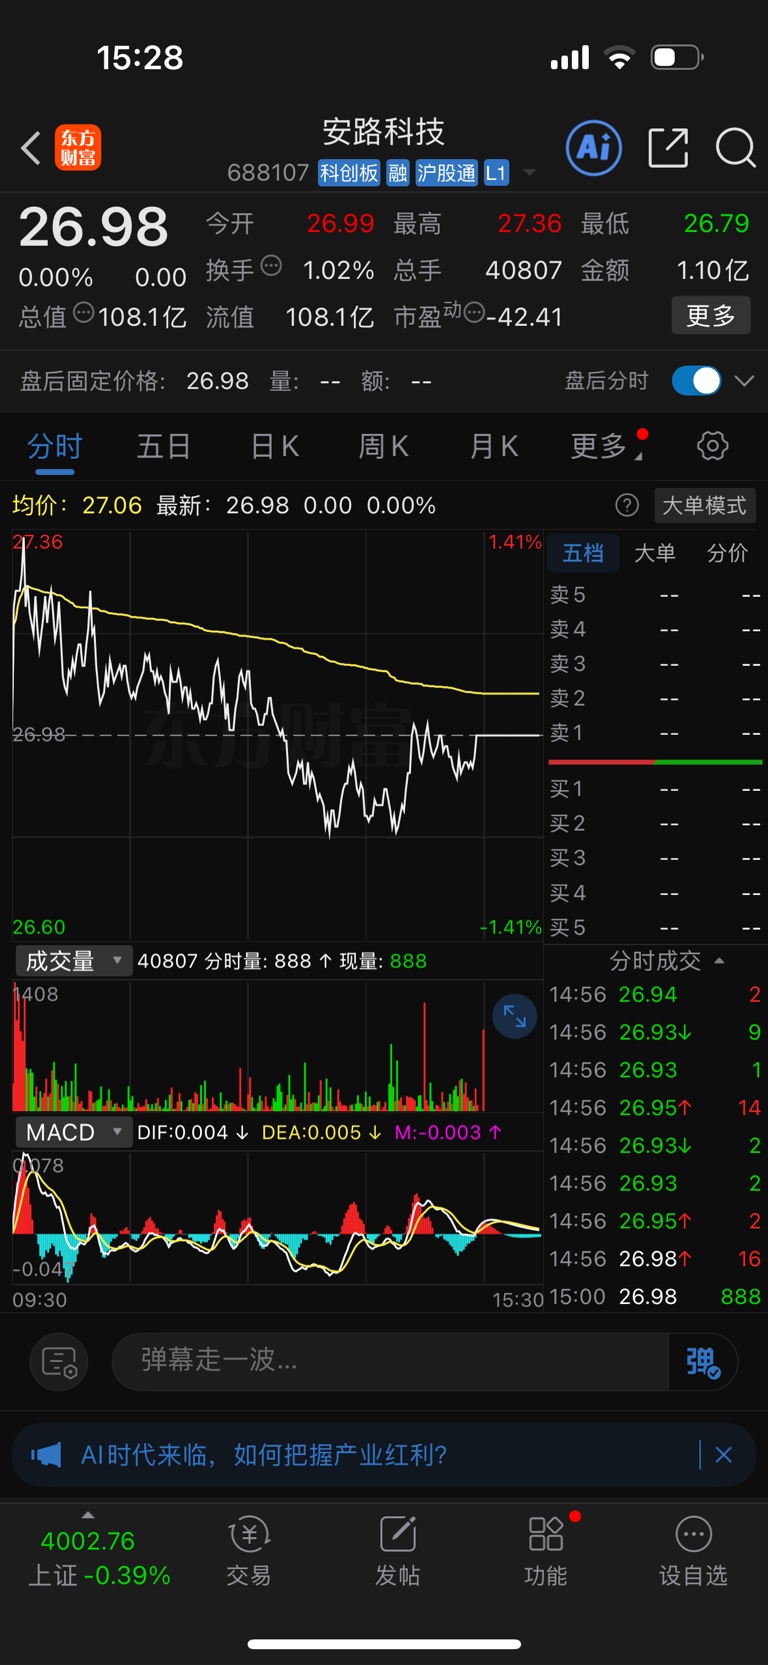
Task: Tap the intraday price chart
Action: 277,734
